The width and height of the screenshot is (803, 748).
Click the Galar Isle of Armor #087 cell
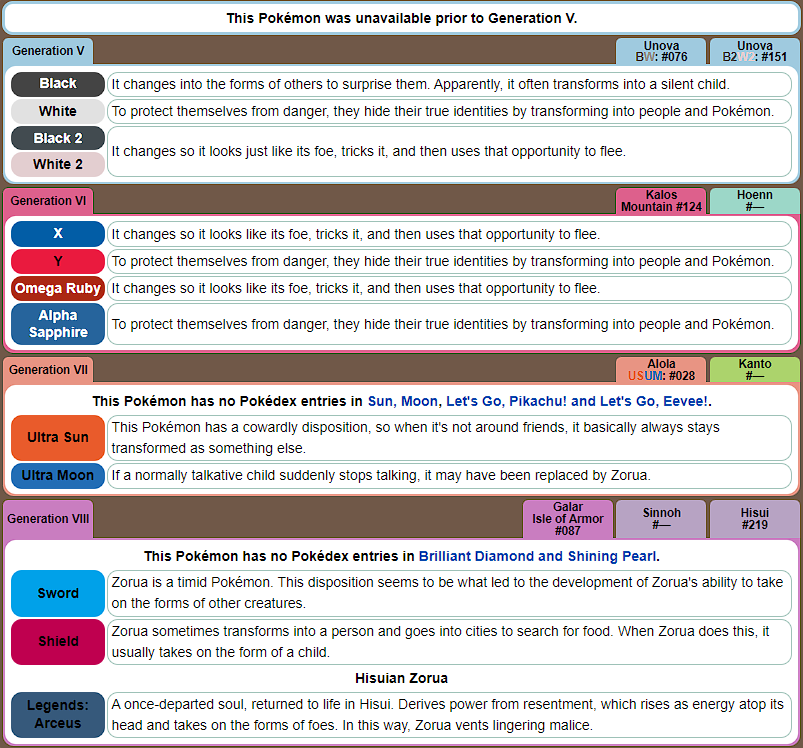pos(568,519)
